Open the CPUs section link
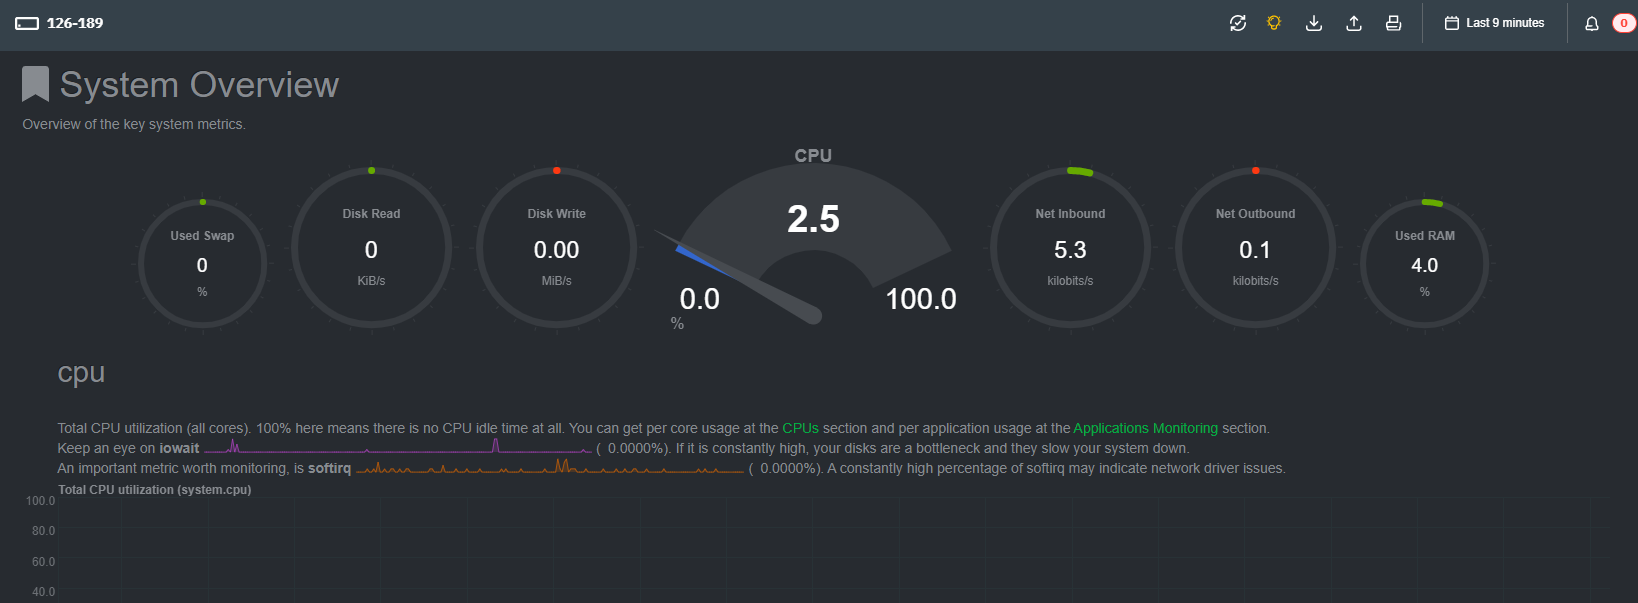 800,428
